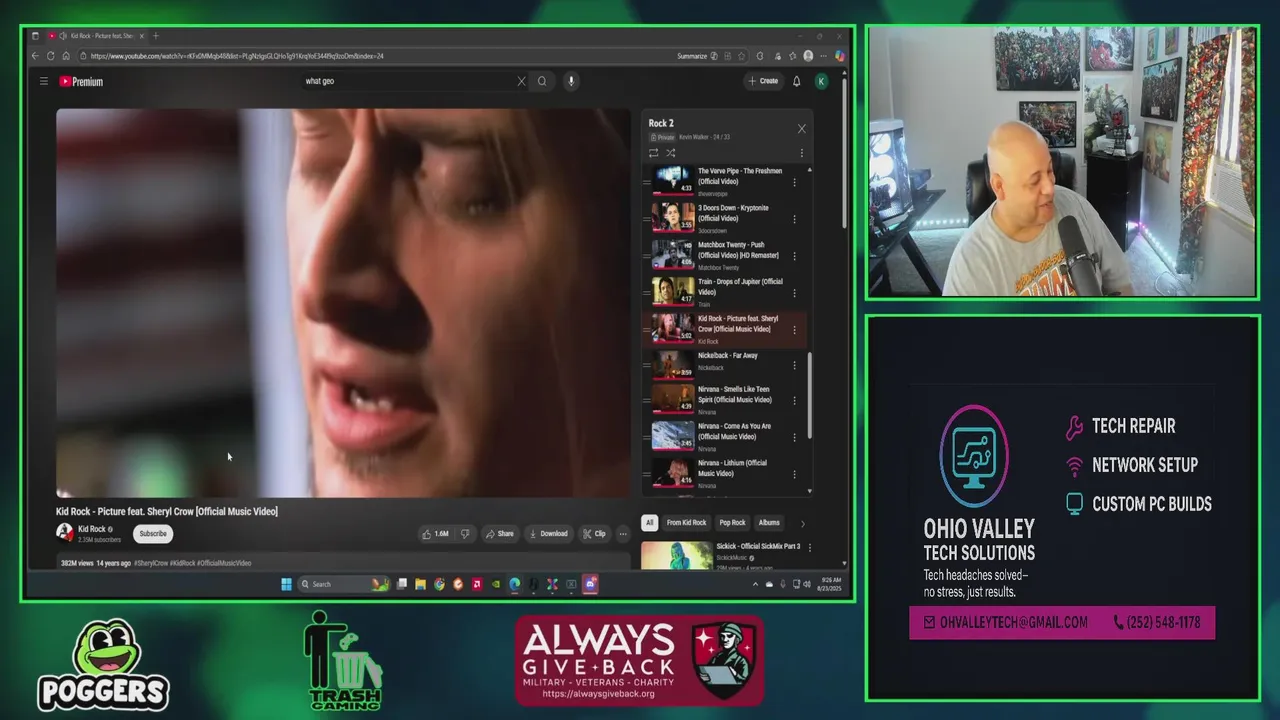1280x720 pixels.
Task: Play Nirvana - Smells Like Teen Spirit
Action: coord(728,399)
